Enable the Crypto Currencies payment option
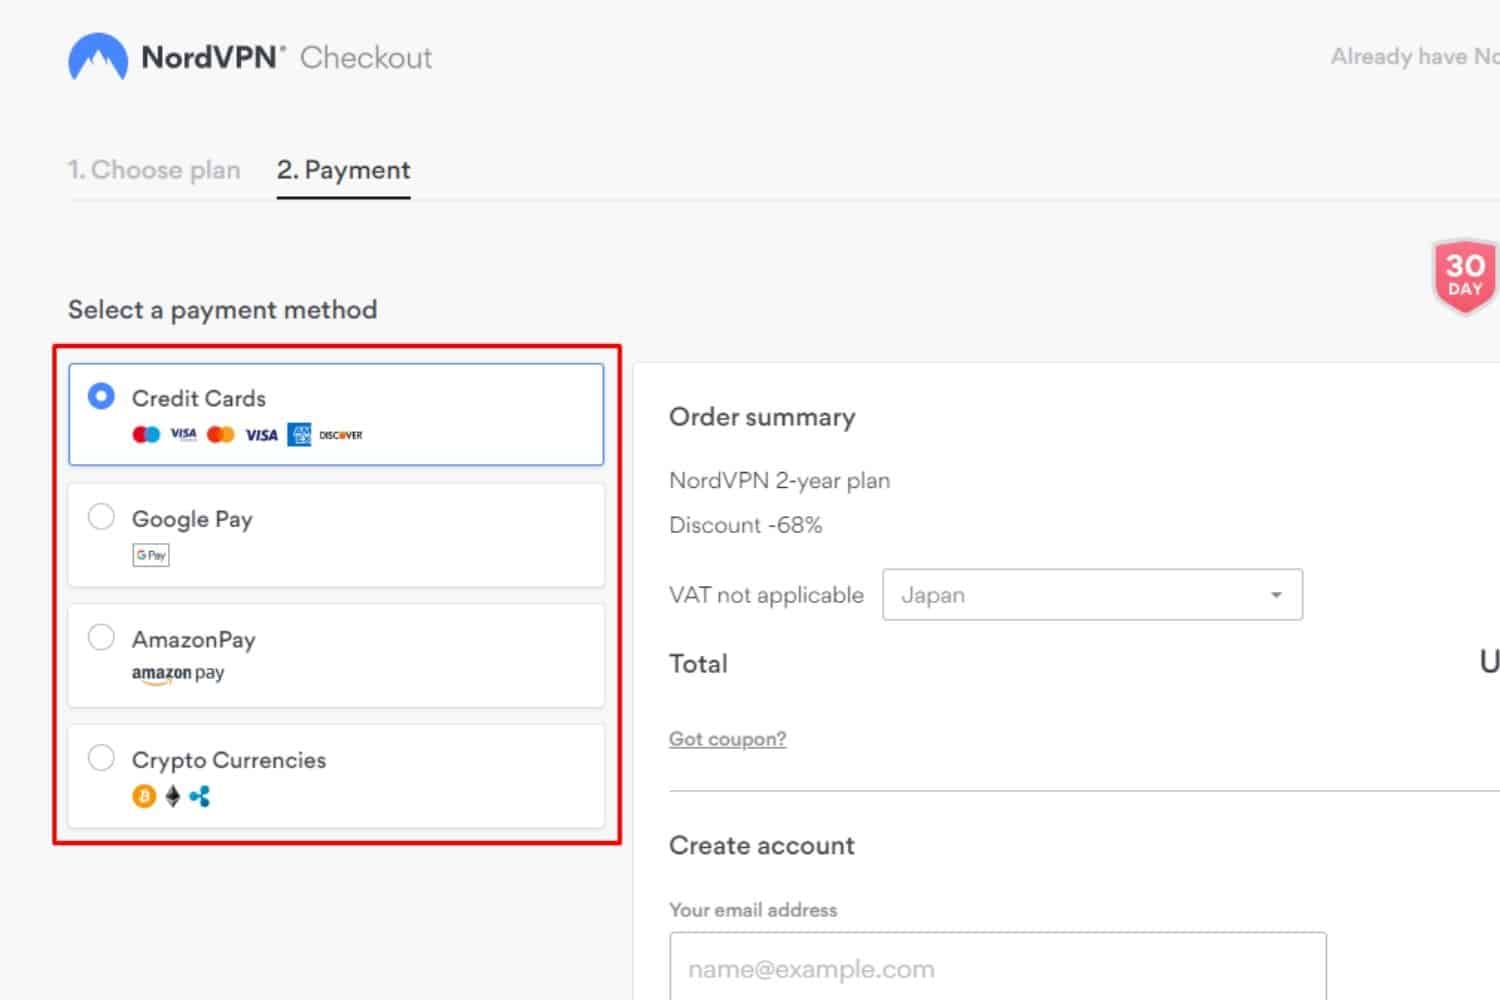The height and width of the screenshot is (1000, 1500). click(101, 757)
